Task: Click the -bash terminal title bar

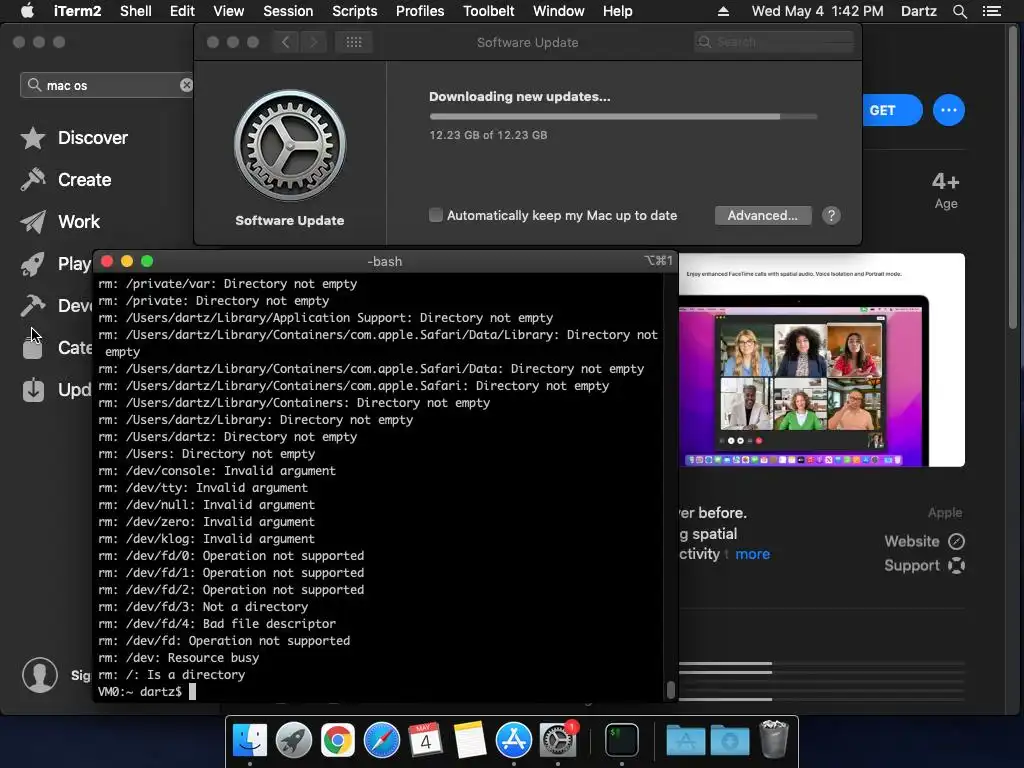Action: point(385,261)
